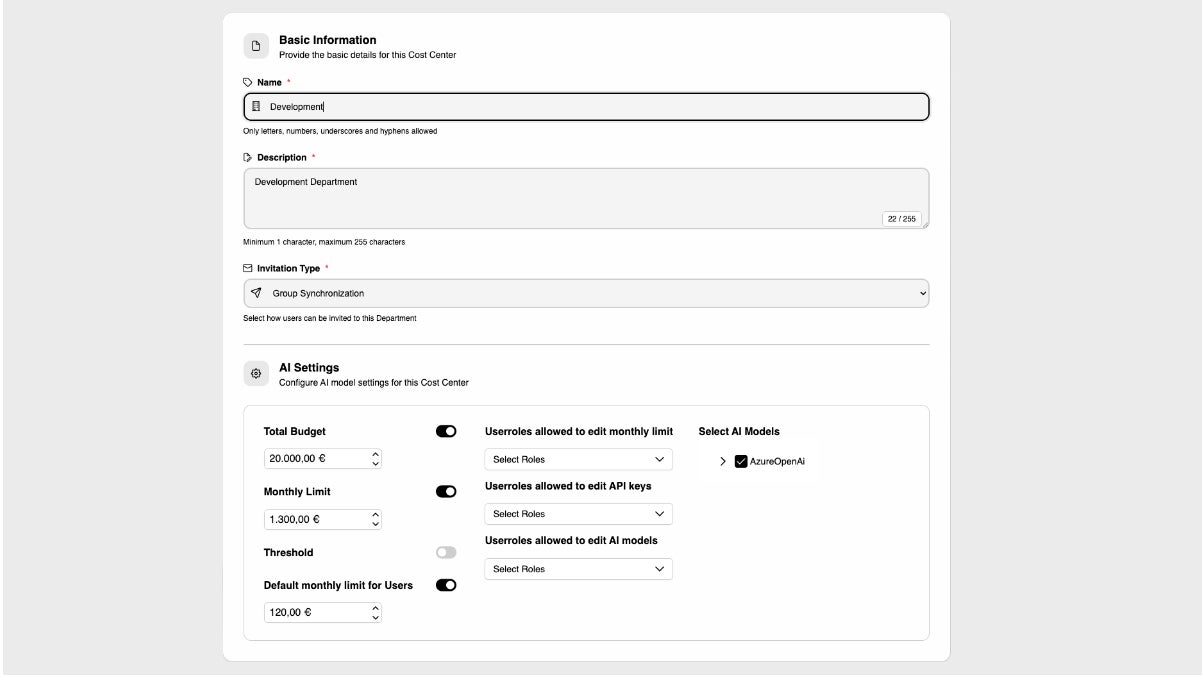
Task: Open the Invitation Type dropdown
Action: (586, 293)
